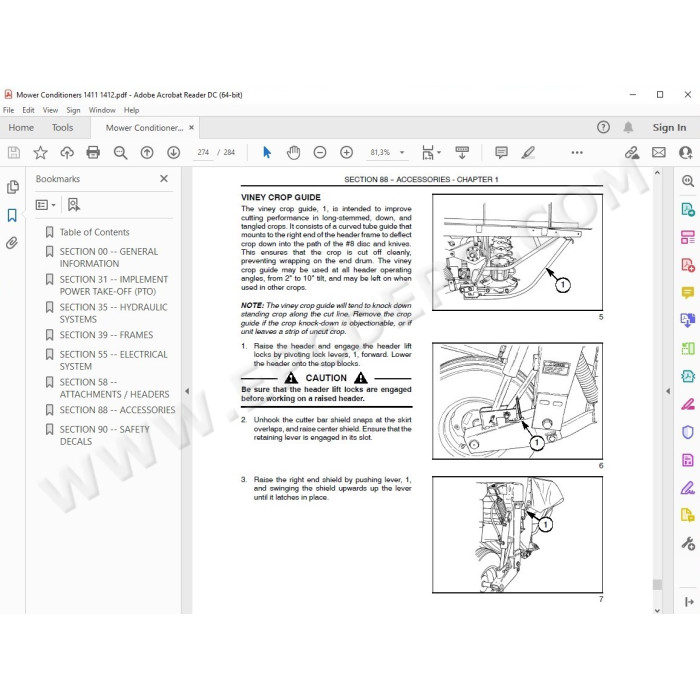
Task: Open Page Thumbnails panel icon
Action: tap(12, 187)
